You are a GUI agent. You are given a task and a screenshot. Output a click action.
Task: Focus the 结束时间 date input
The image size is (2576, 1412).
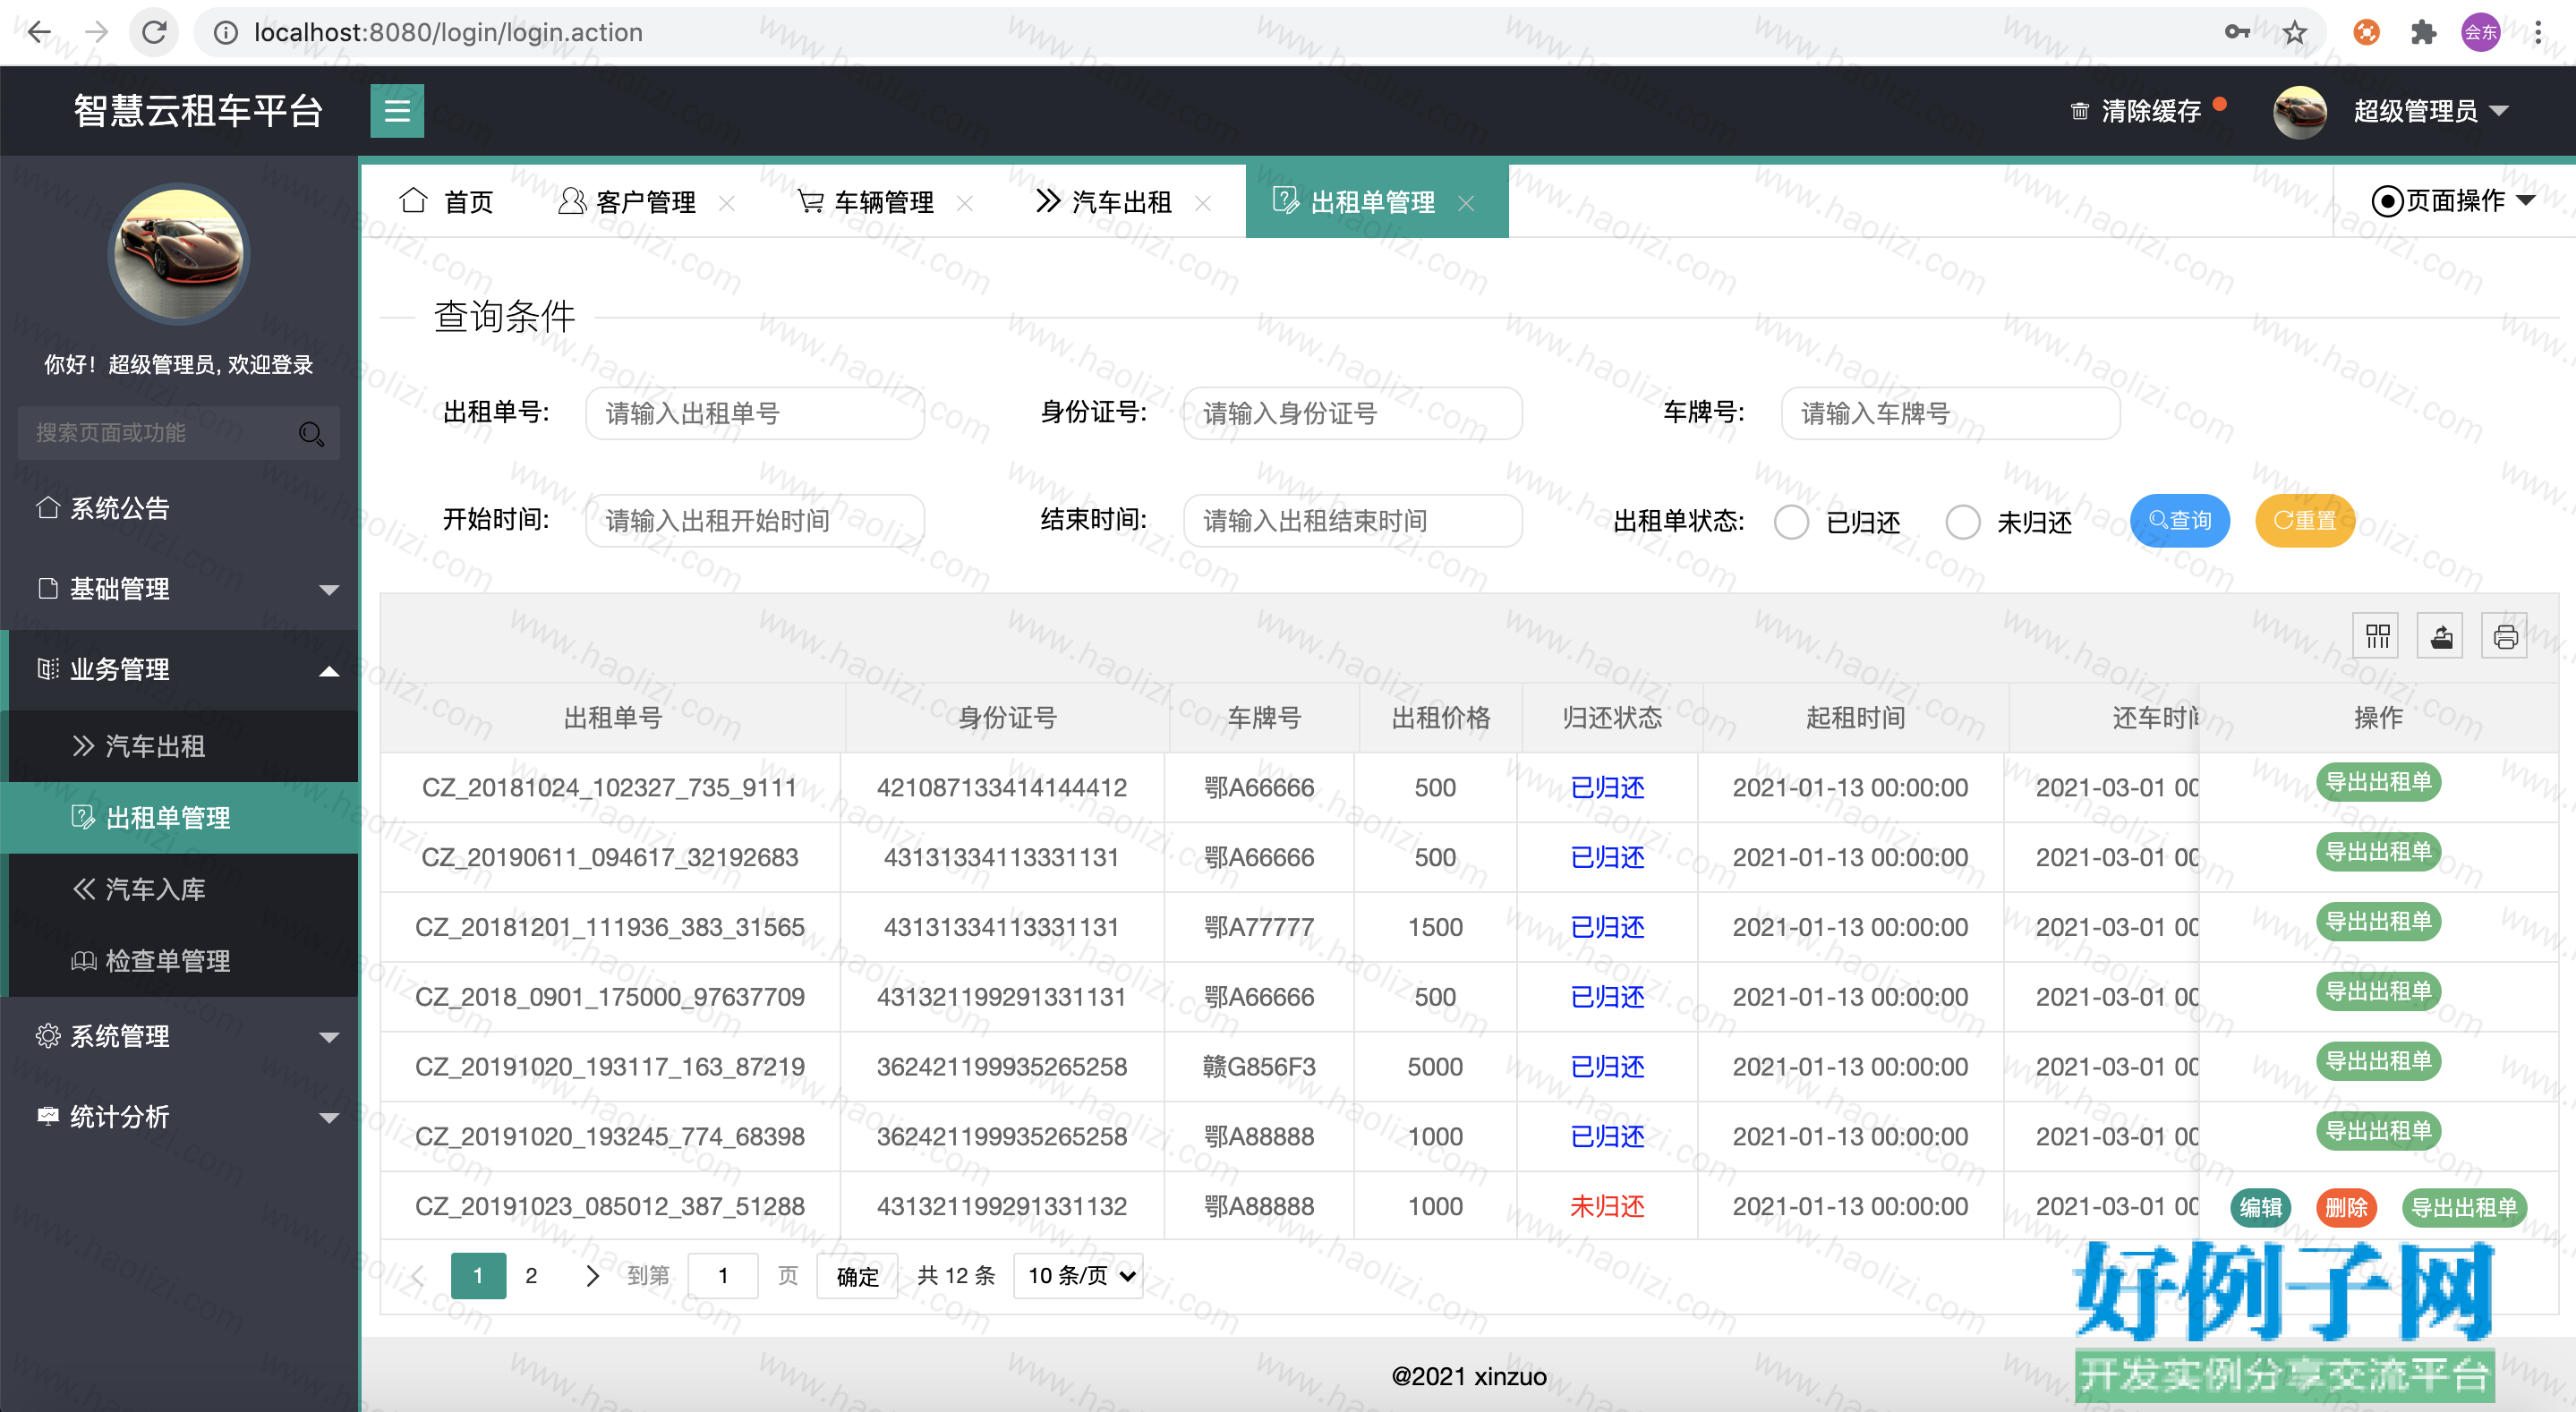pos(1353,521)
